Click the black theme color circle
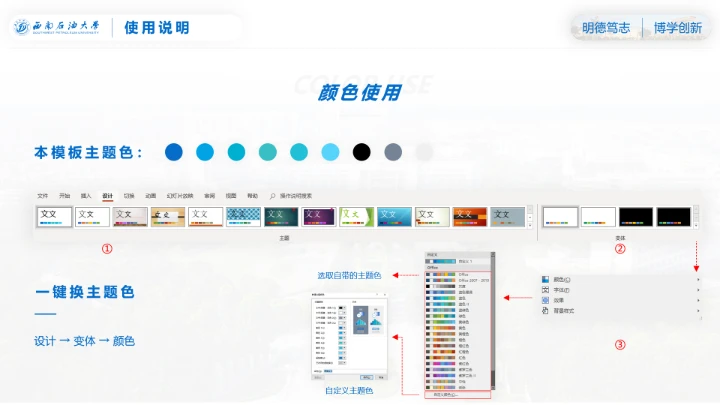The width and height of the screenshot is (720, 405). click(361, 152)
